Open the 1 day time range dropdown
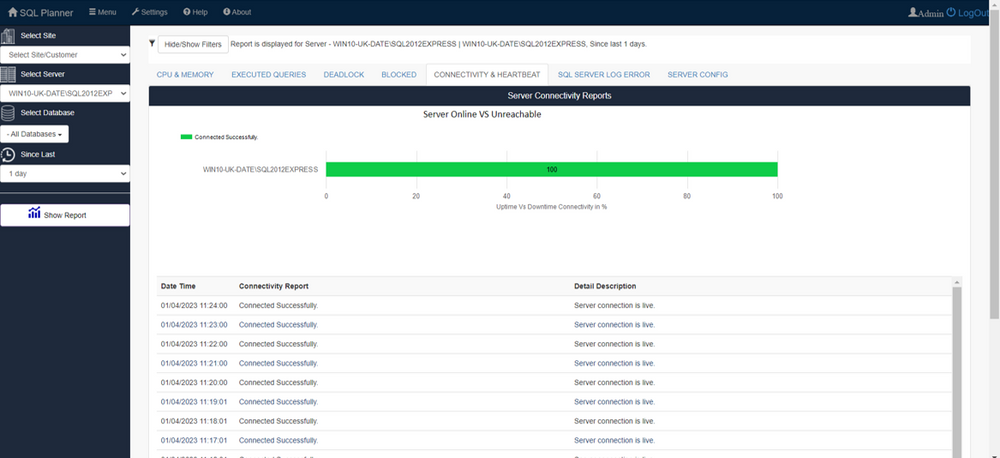1000x458 pixels. pos(64,173)
